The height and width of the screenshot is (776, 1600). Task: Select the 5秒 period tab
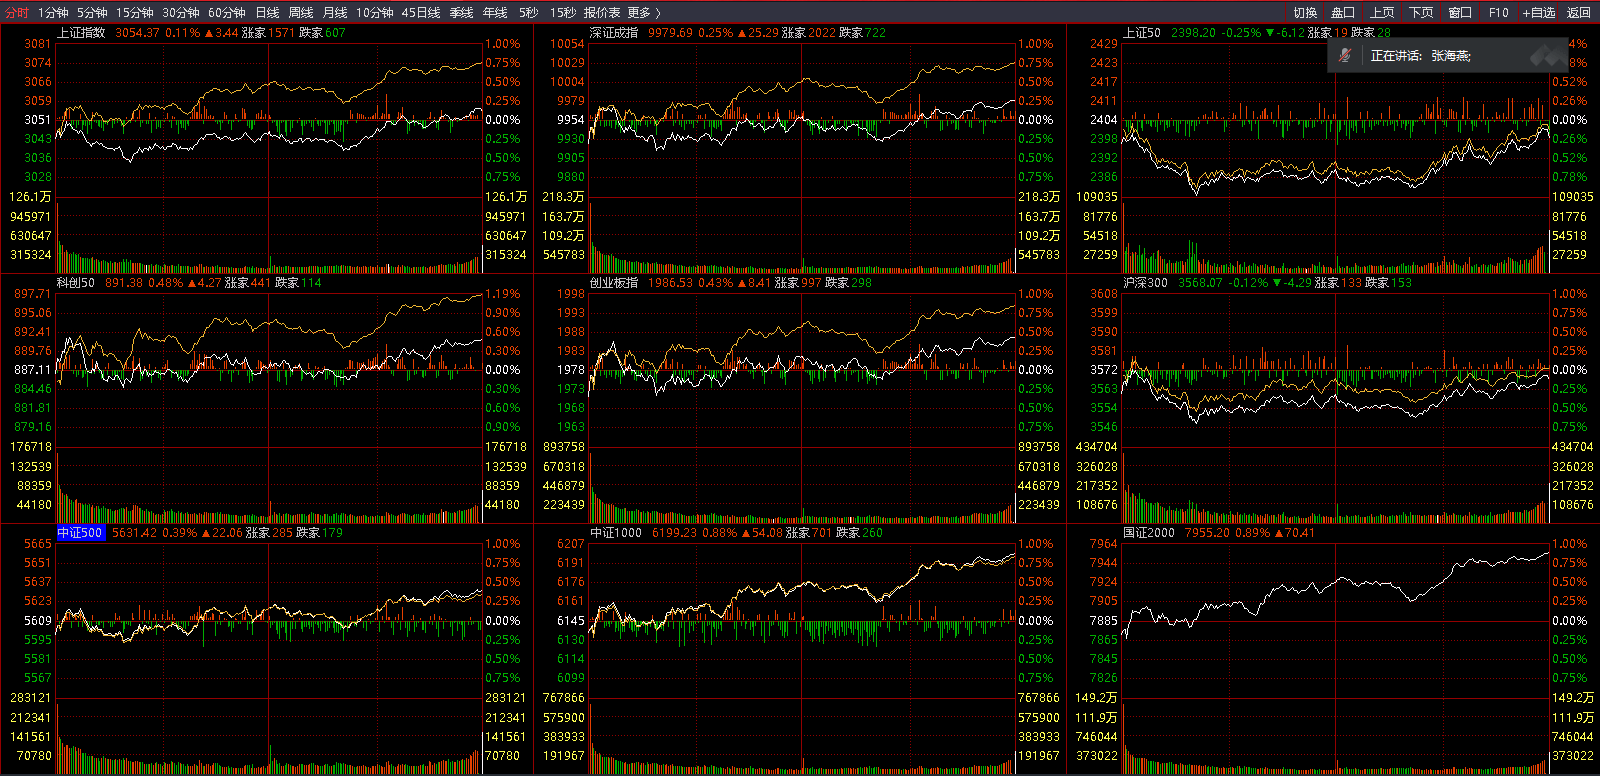(528, 12)
